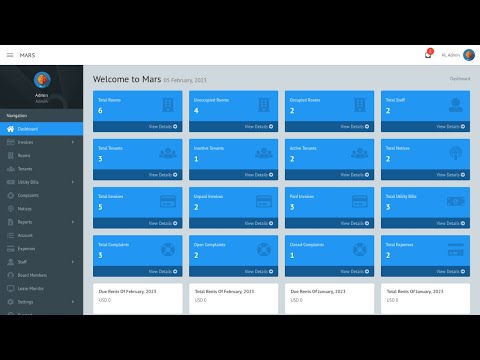Open Rooms in the sidebar
Viewport: 480px width, 360px height.
click(41, 155)
